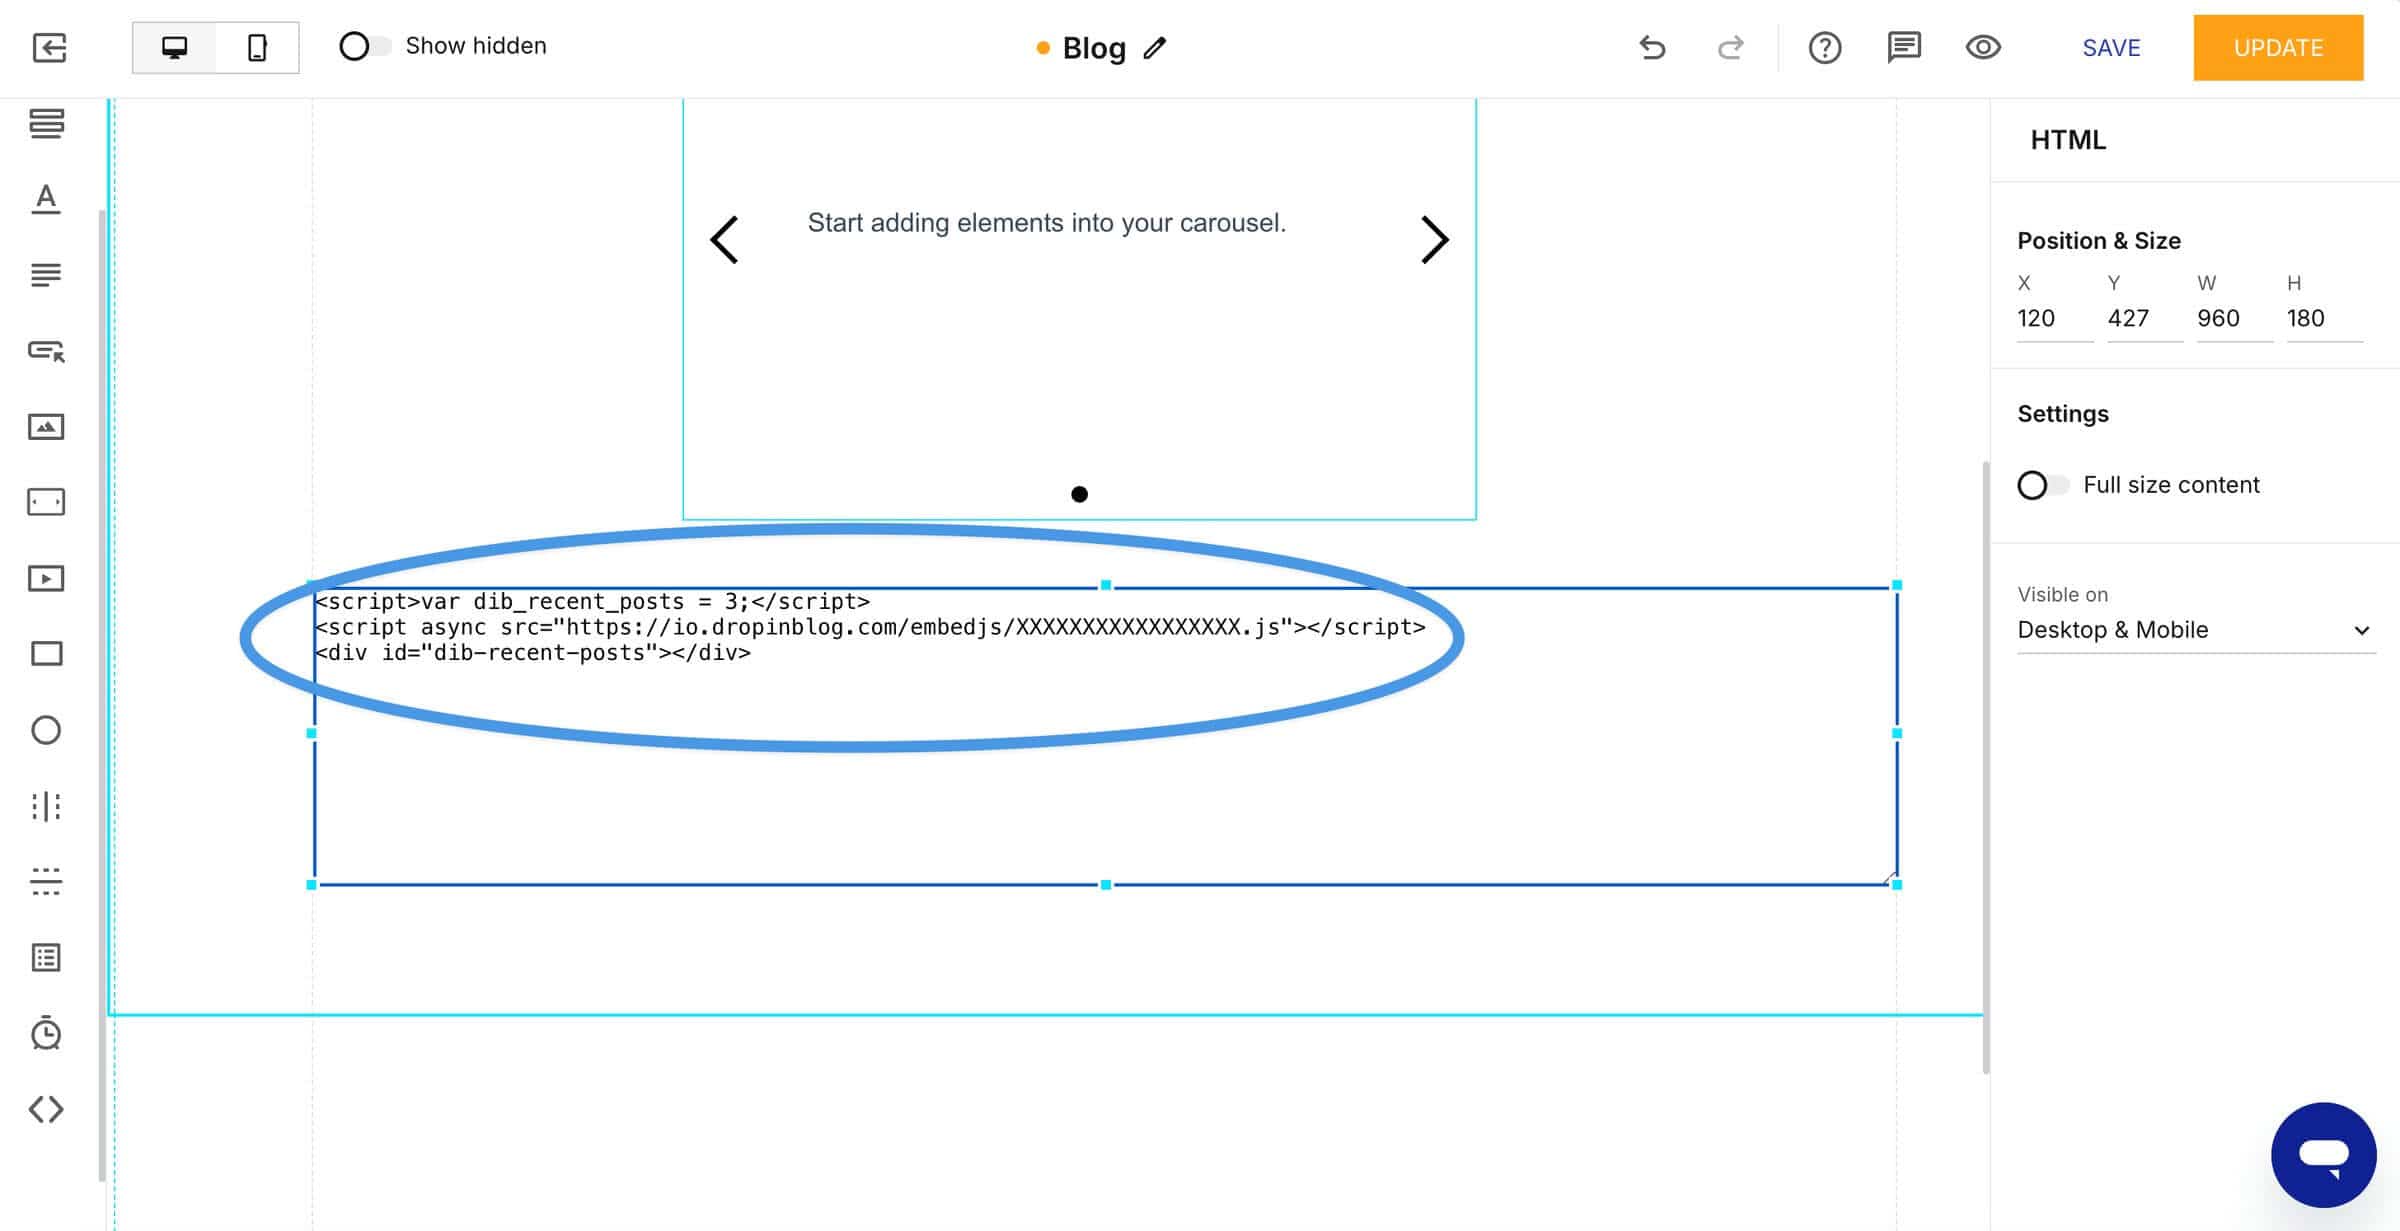Viewport: 2400px width, 1231px height.
Task: Add a heading text element
Action: pyautogui.click(x=46, y=199)
